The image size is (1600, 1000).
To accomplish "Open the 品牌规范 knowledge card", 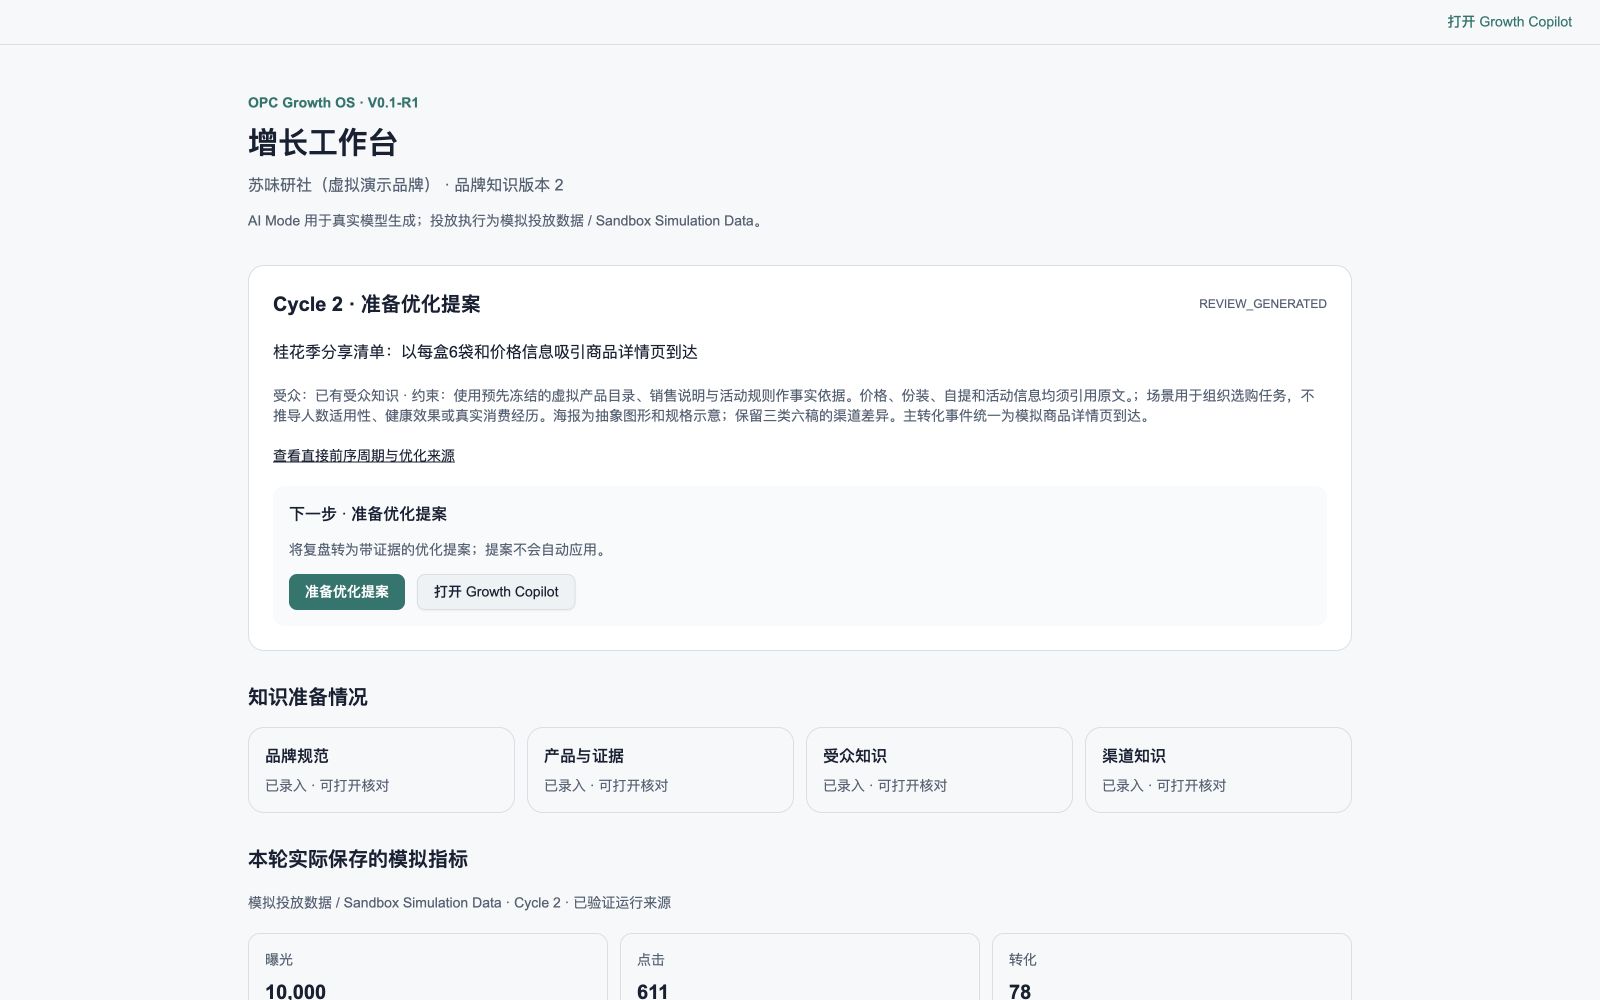I will click(x=381, y=770).
